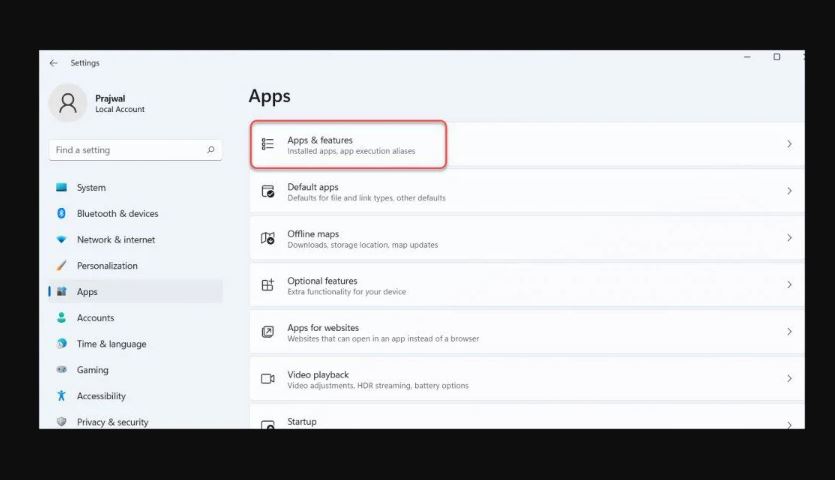Click the Apps for websites icon
The width and height of the screenshot is (835, 480).
(x=267, y=331)
